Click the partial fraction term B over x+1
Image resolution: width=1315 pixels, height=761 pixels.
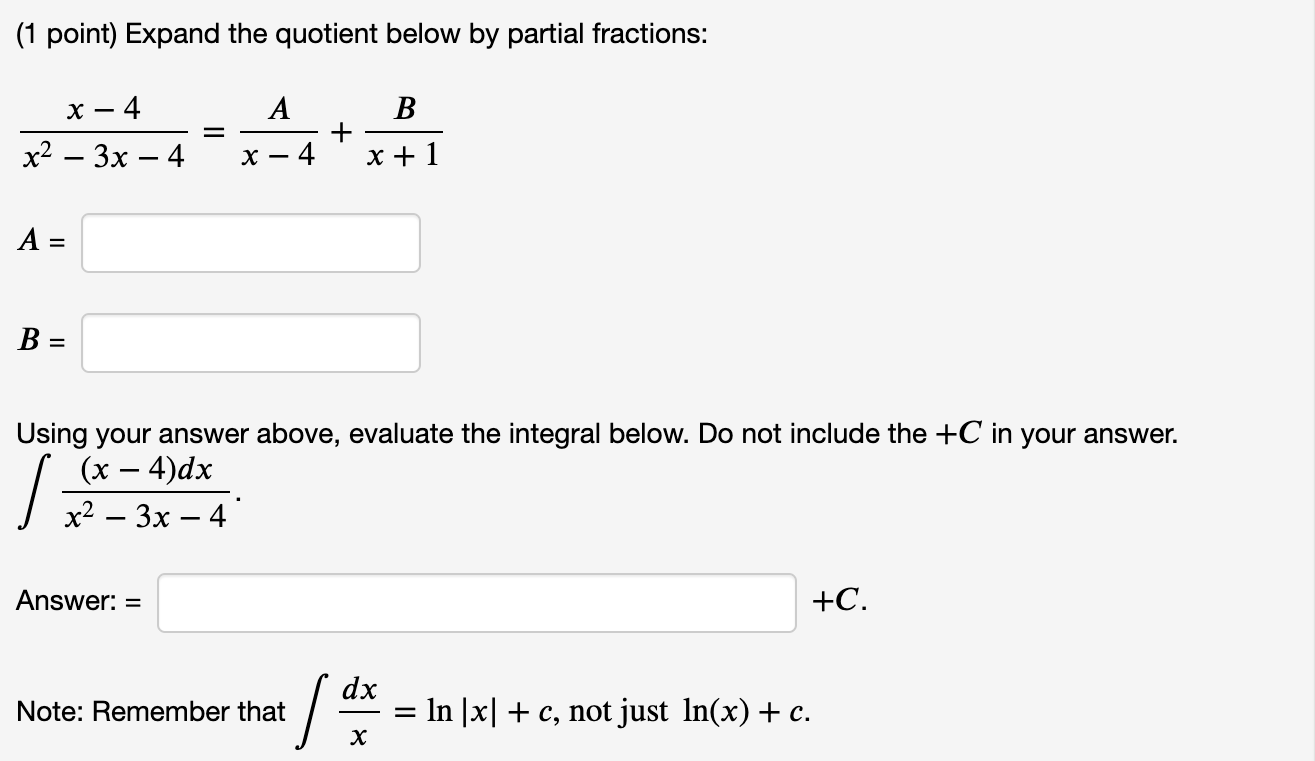(407, 132)
